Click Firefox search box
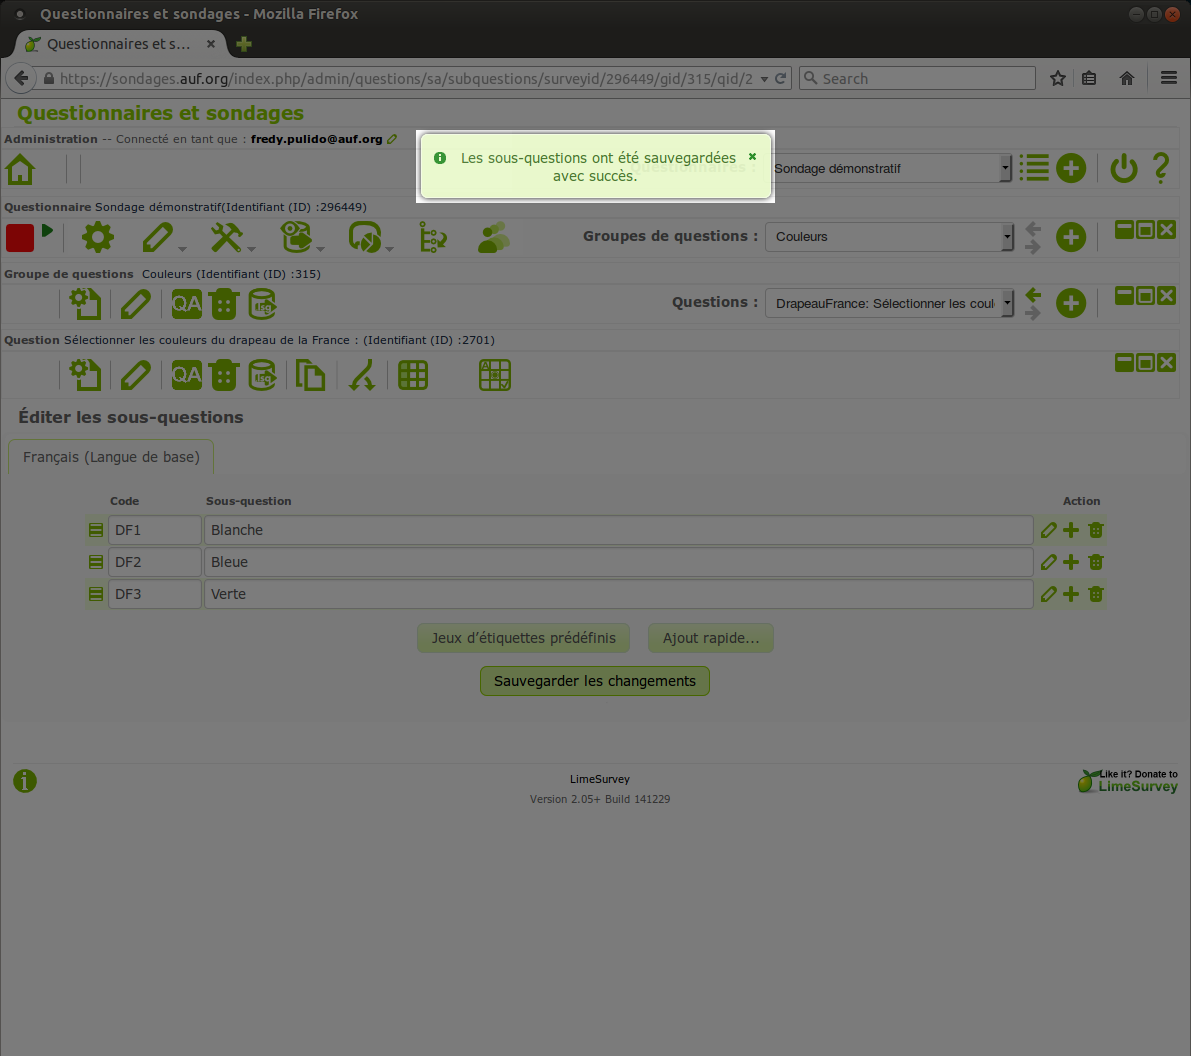The height and width of the screenshot is (1056, 1191). tap(918, 78)
